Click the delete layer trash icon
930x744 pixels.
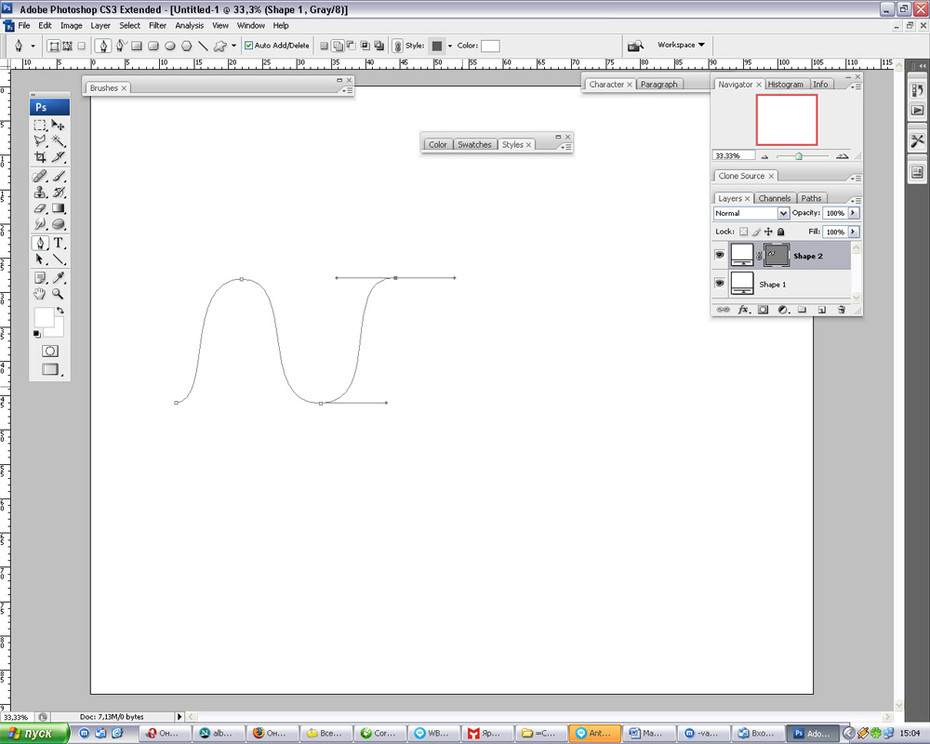click(x=841, y=310)
